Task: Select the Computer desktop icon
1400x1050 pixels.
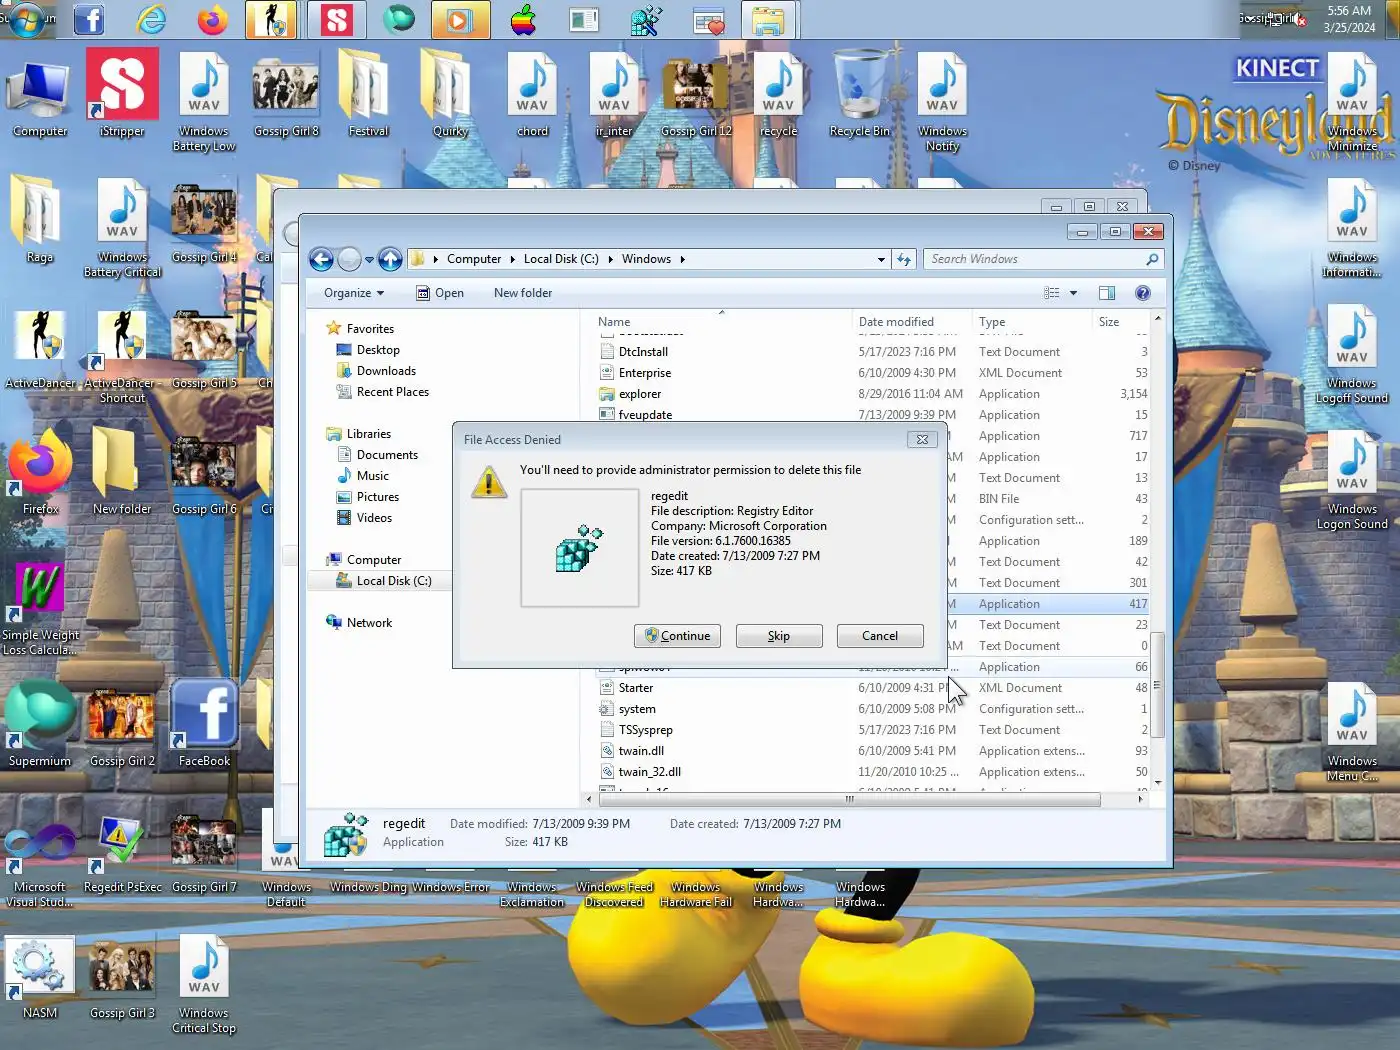Action: [40, 97]
